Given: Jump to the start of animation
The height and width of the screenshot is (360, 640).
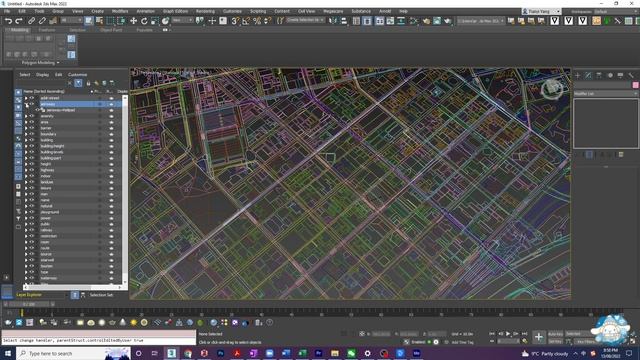Looking at the screenshot, I should pyautogui.click(x=492, y=334).
